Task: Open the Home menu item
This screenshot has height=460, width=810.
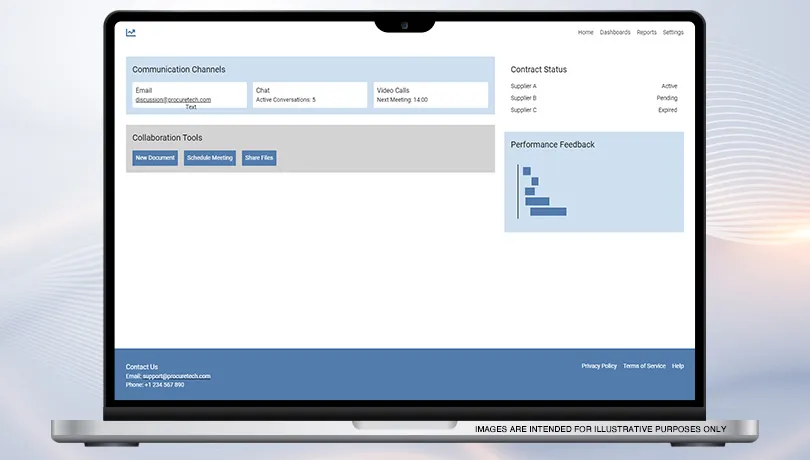Action: pyautogui.click(x=585, y=32)
